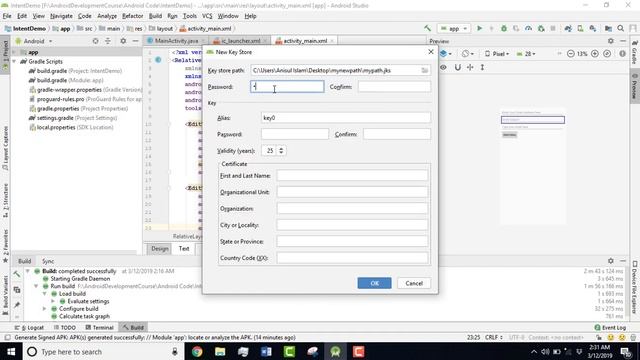Screen dimensions: 640x360
Task: Open design surface layers dropdown in Preview
Action: [446, 54]
